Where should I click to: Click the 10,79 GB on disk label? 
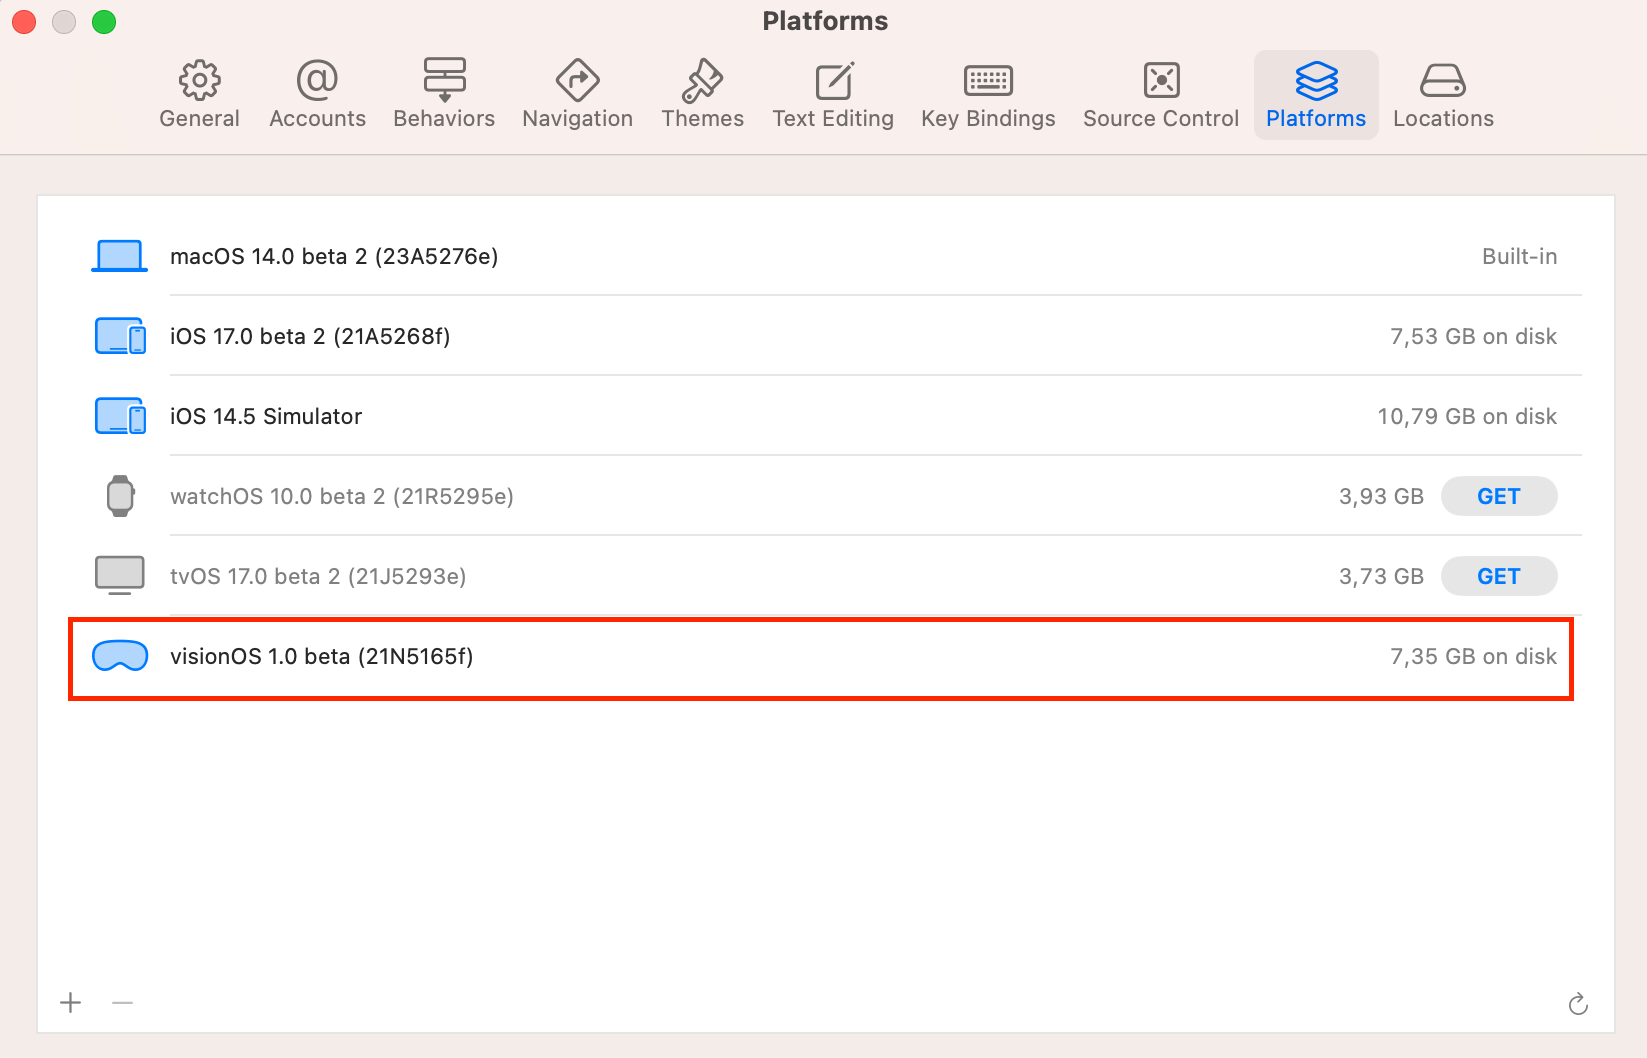coord(1467,416)
